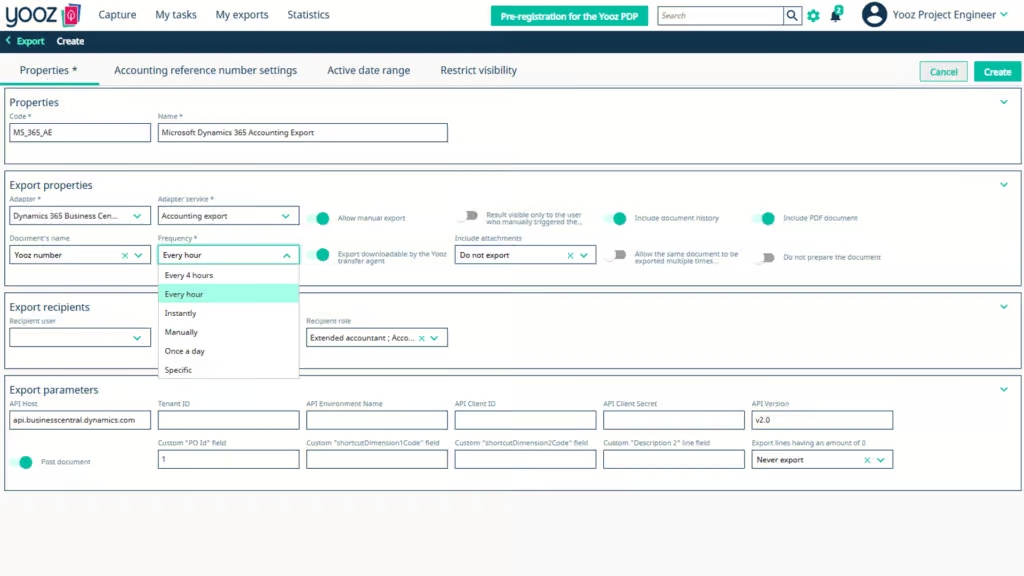Toggle Allow same document exported multiple times
Image resolution: width=1024 pixels, height=576 pixels.
[617, 255]
